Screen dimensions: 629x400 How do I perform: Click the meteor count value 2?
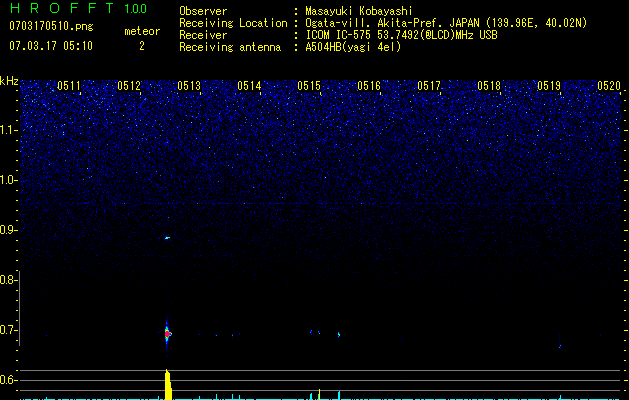click(x=142, y=46)
